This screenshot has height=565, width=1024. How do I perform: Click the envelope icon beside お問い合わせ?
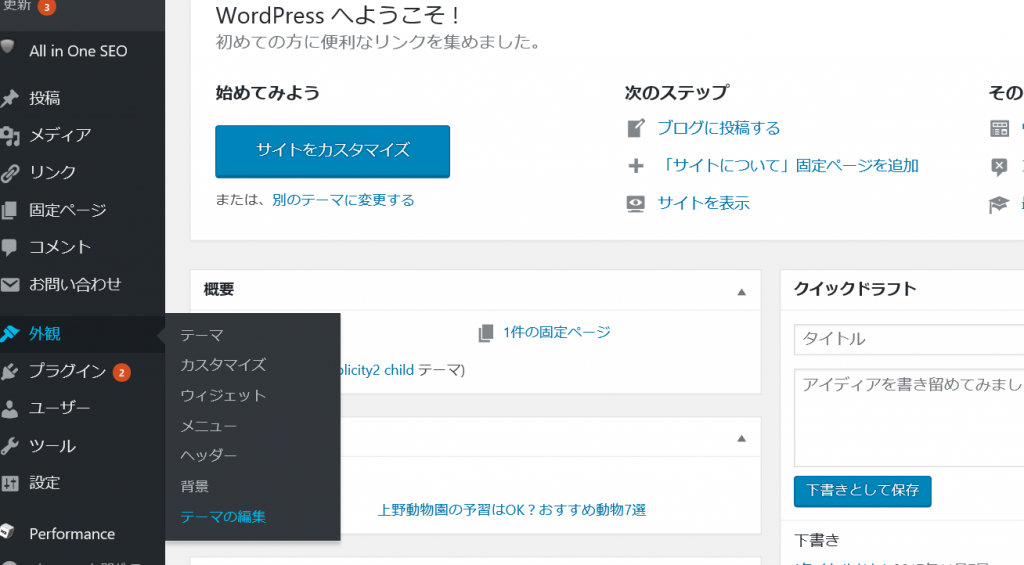pyautogui.click(x=10, y=285)
